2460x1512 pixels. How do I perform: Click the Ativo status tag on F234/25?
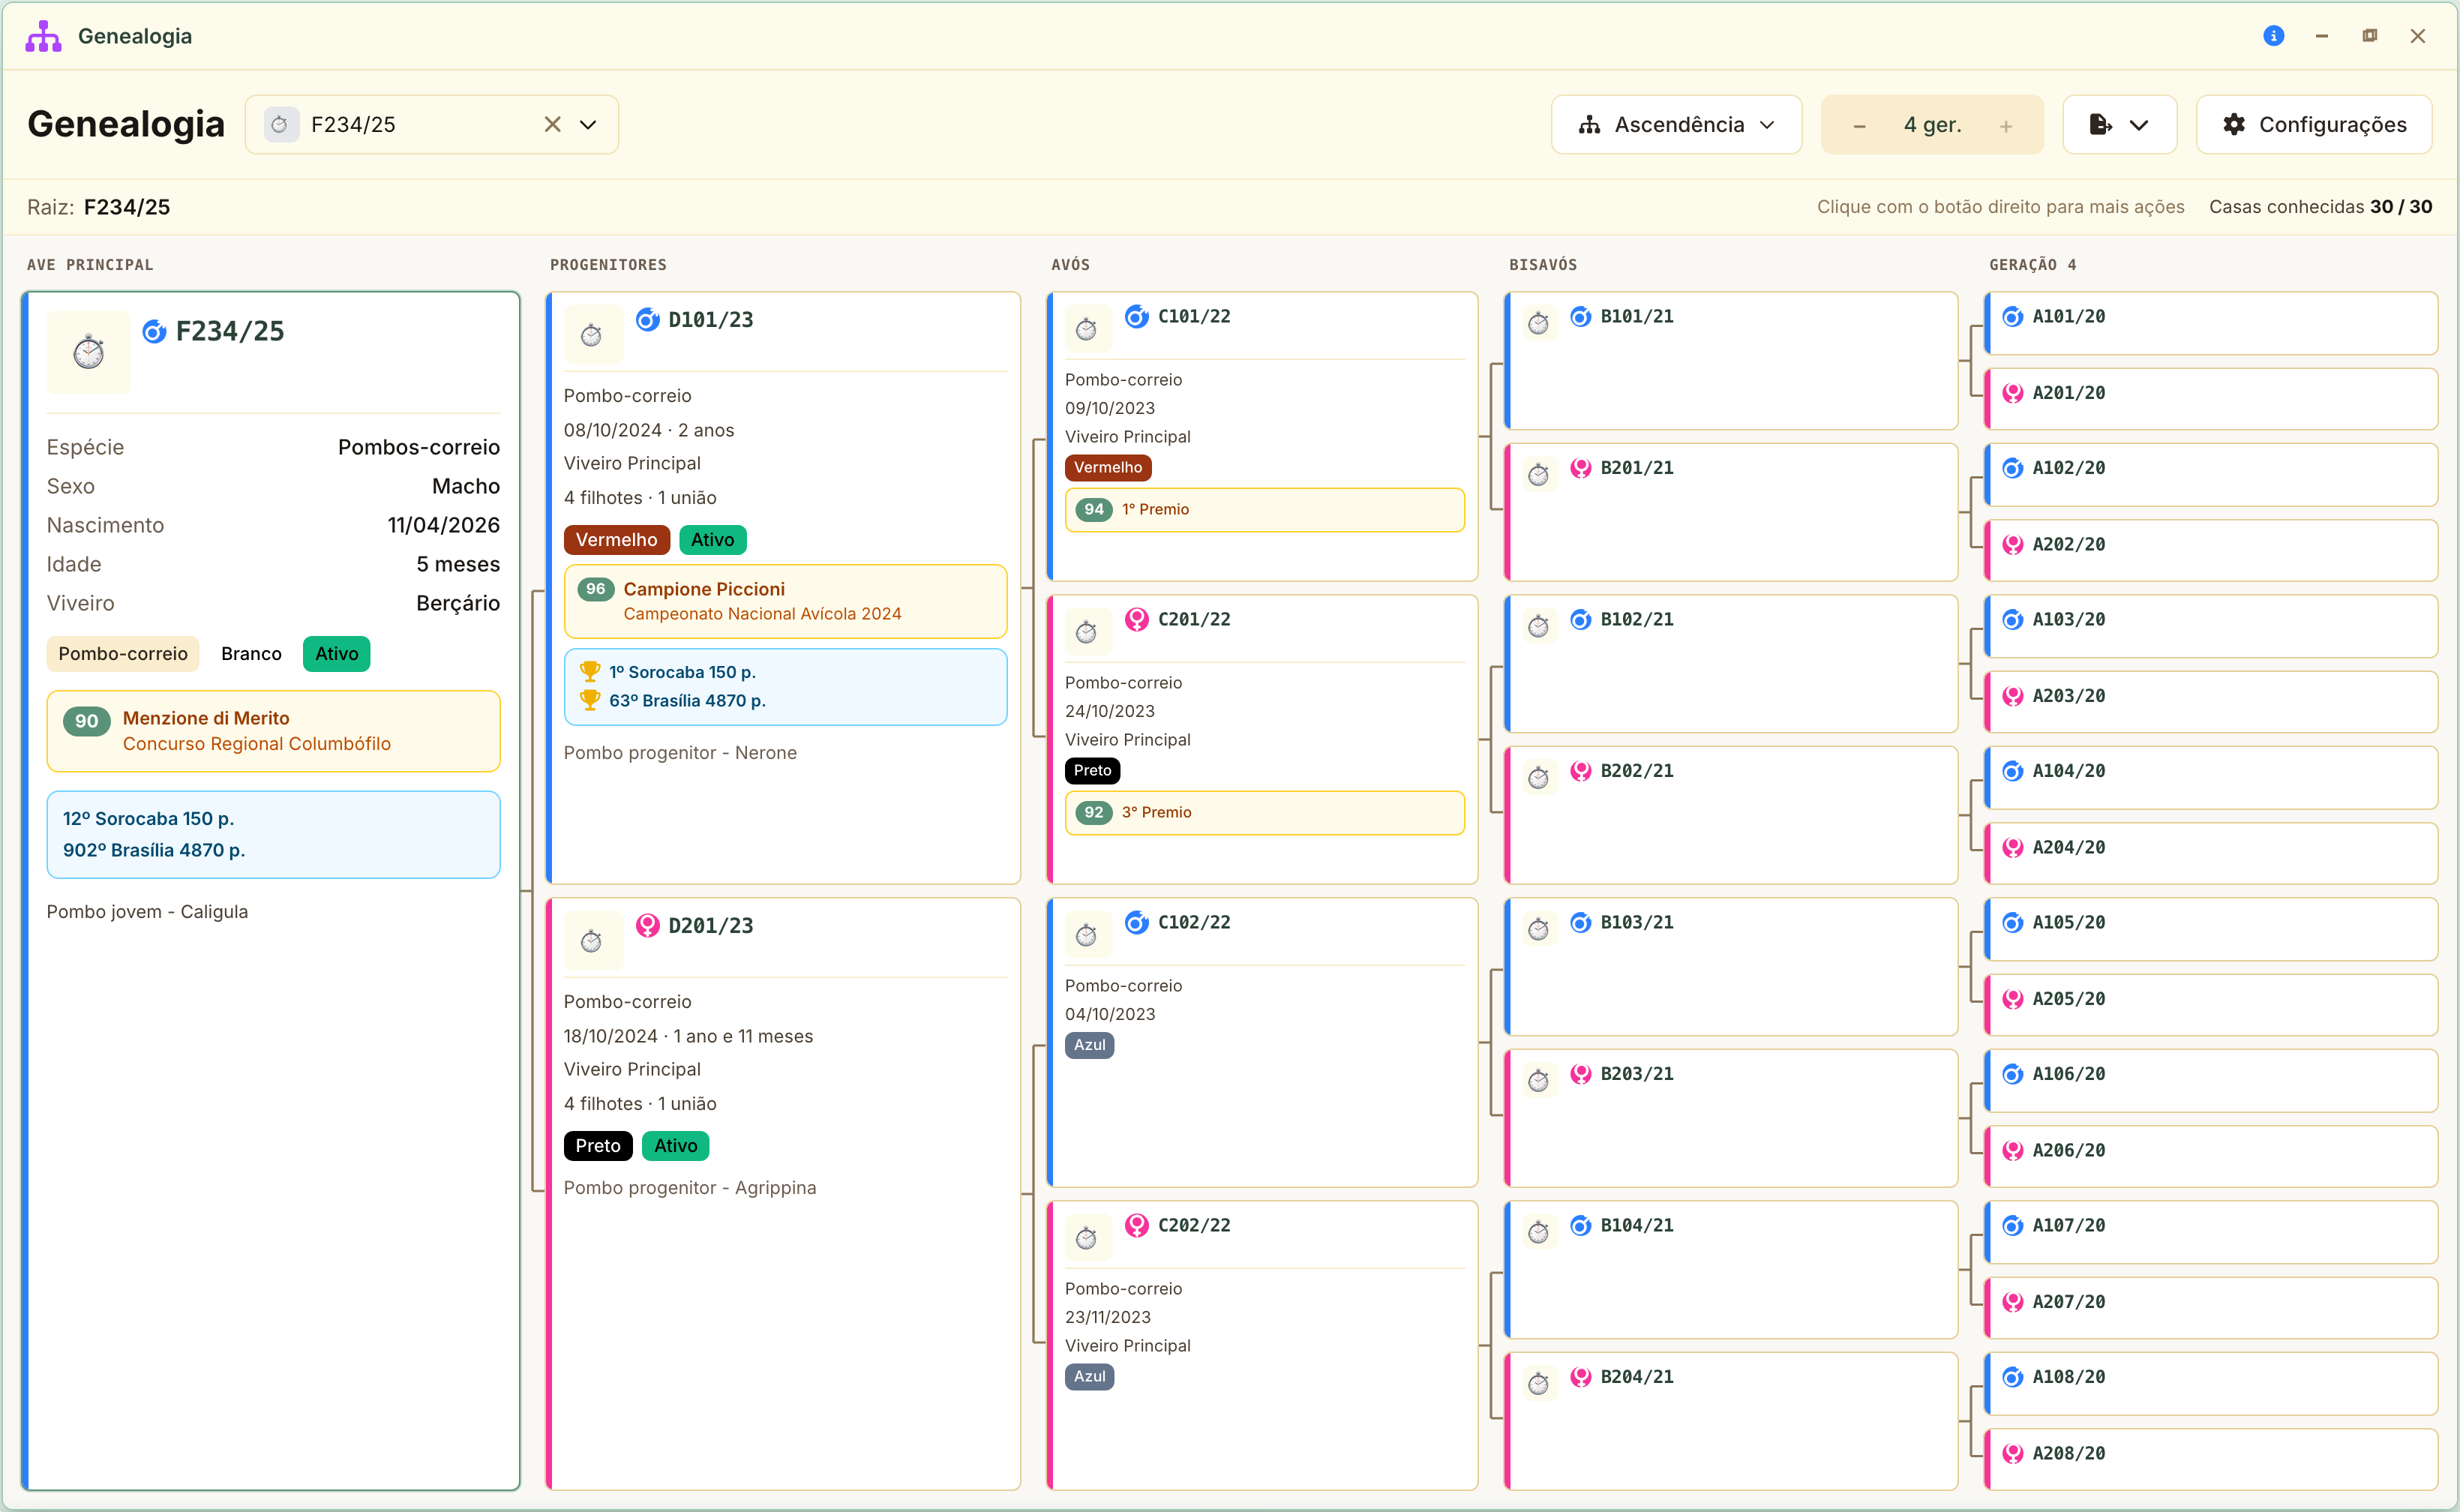337,654
